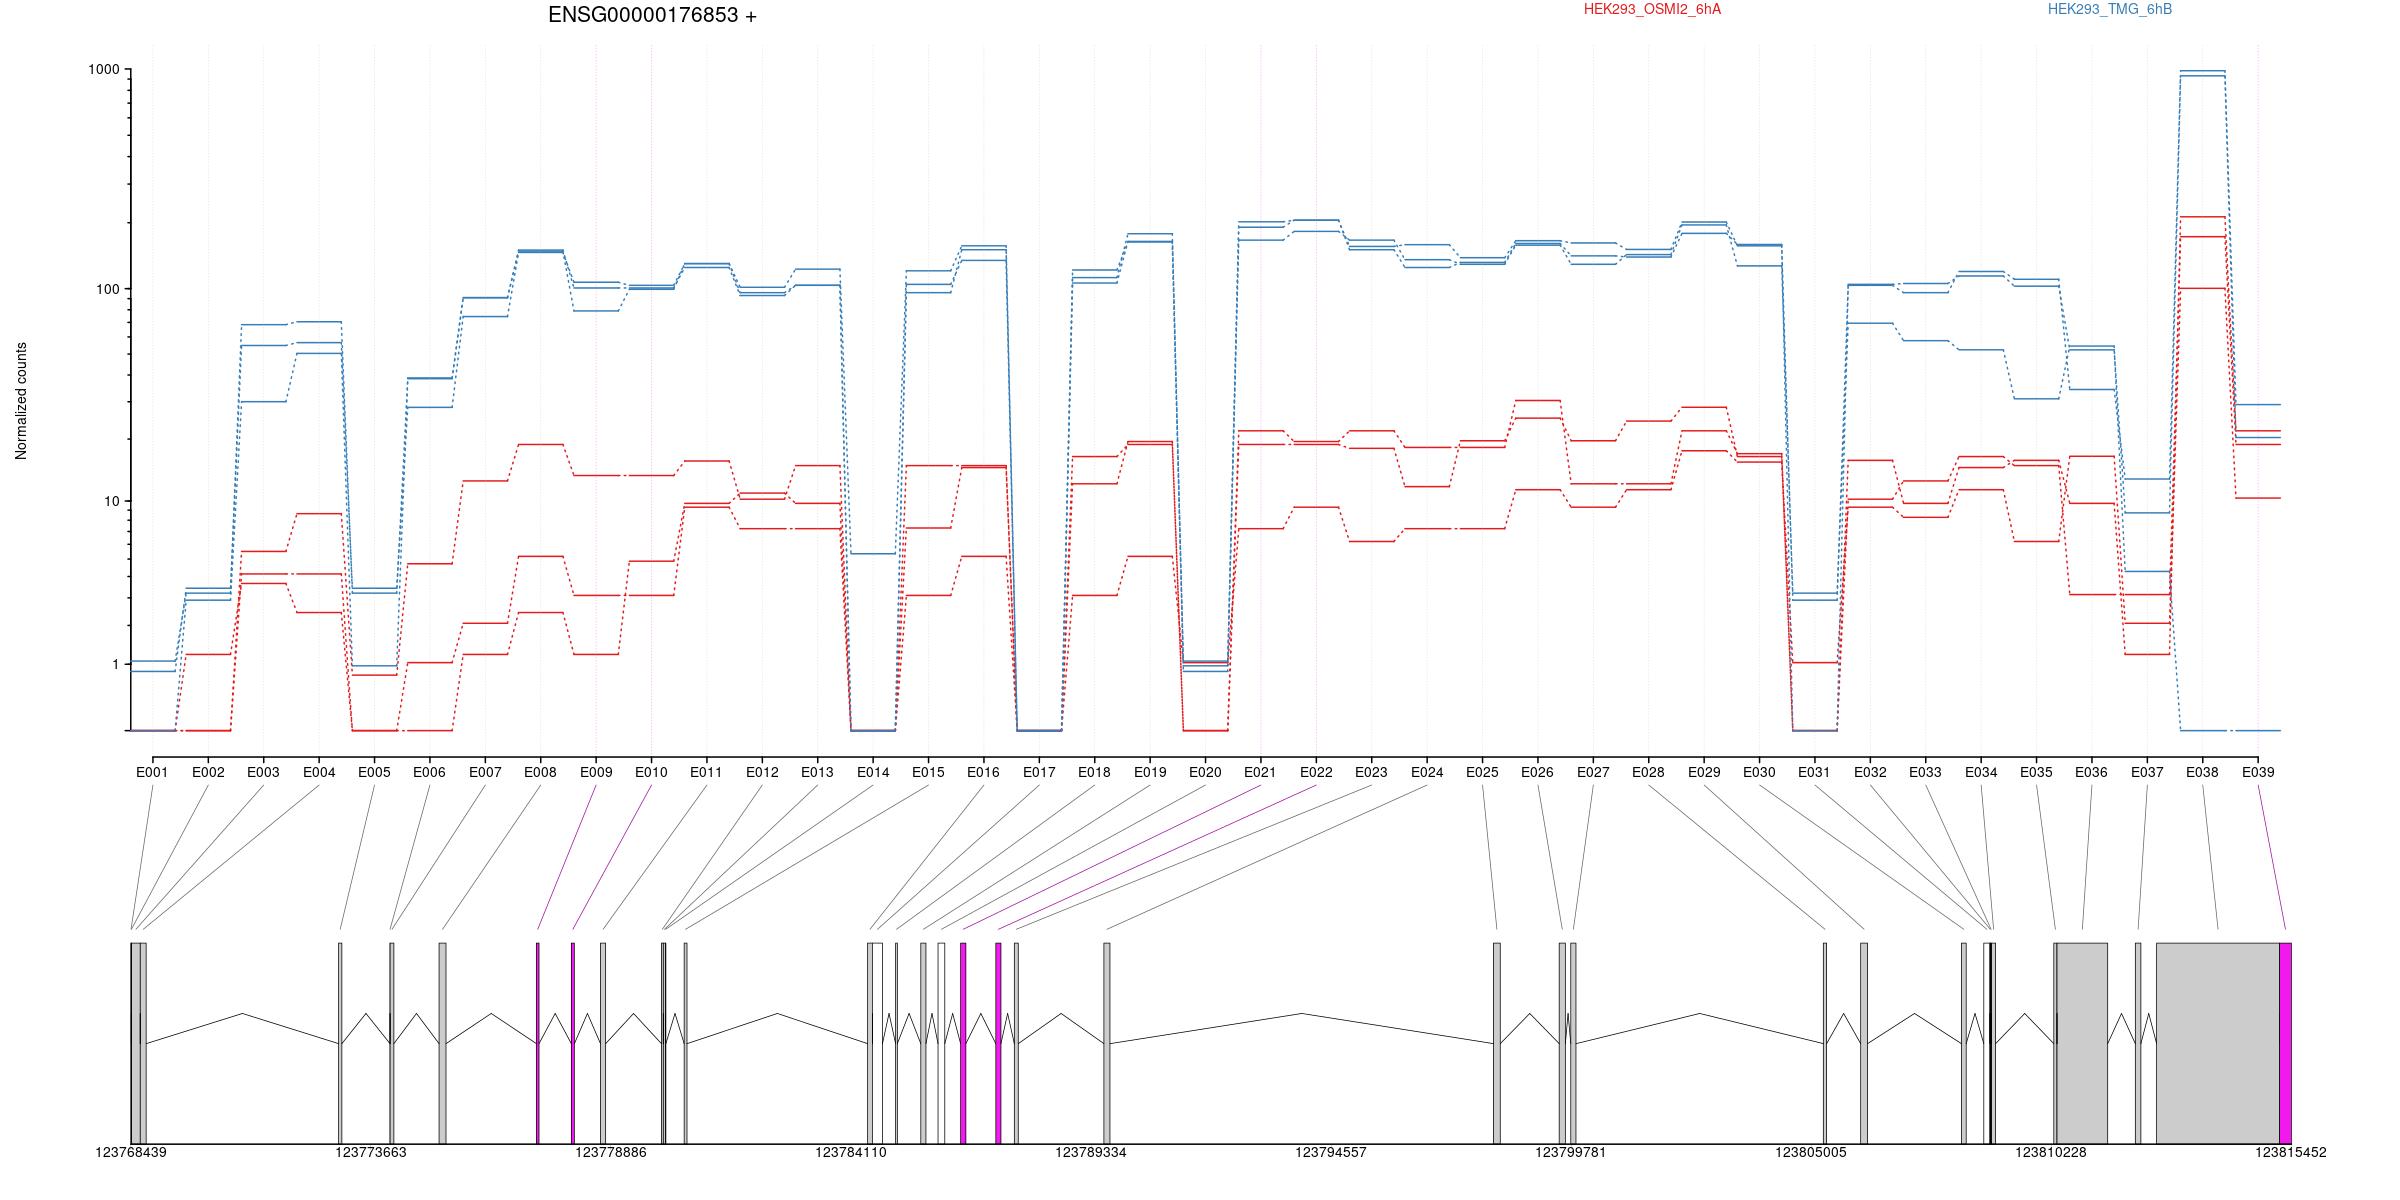Select exon label E010

coord(651,772)
